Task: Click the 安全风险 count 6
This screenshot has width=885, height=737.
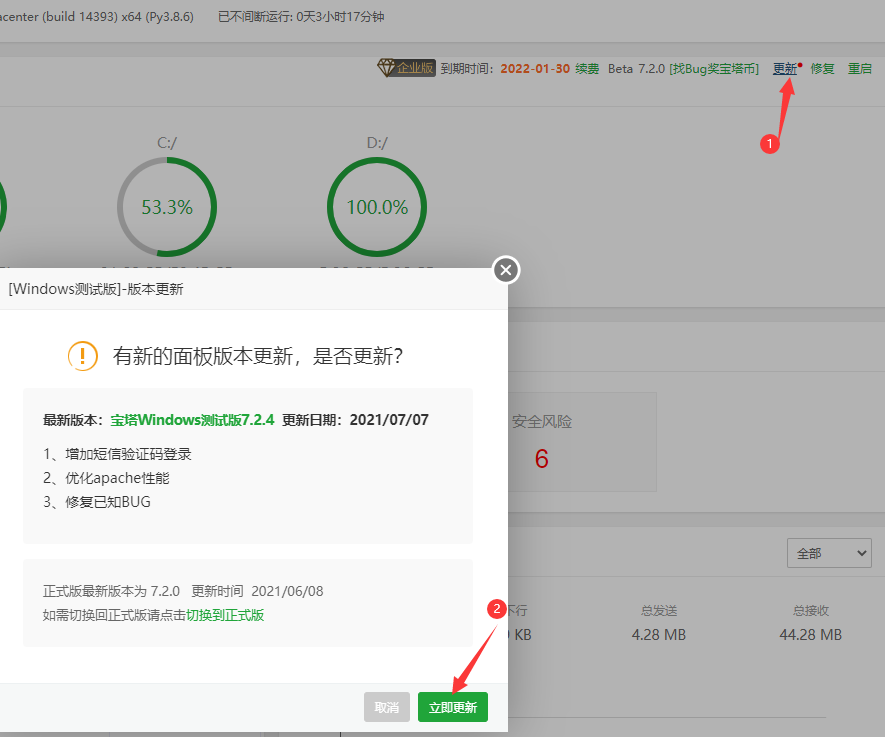Action: pos(542,459)
